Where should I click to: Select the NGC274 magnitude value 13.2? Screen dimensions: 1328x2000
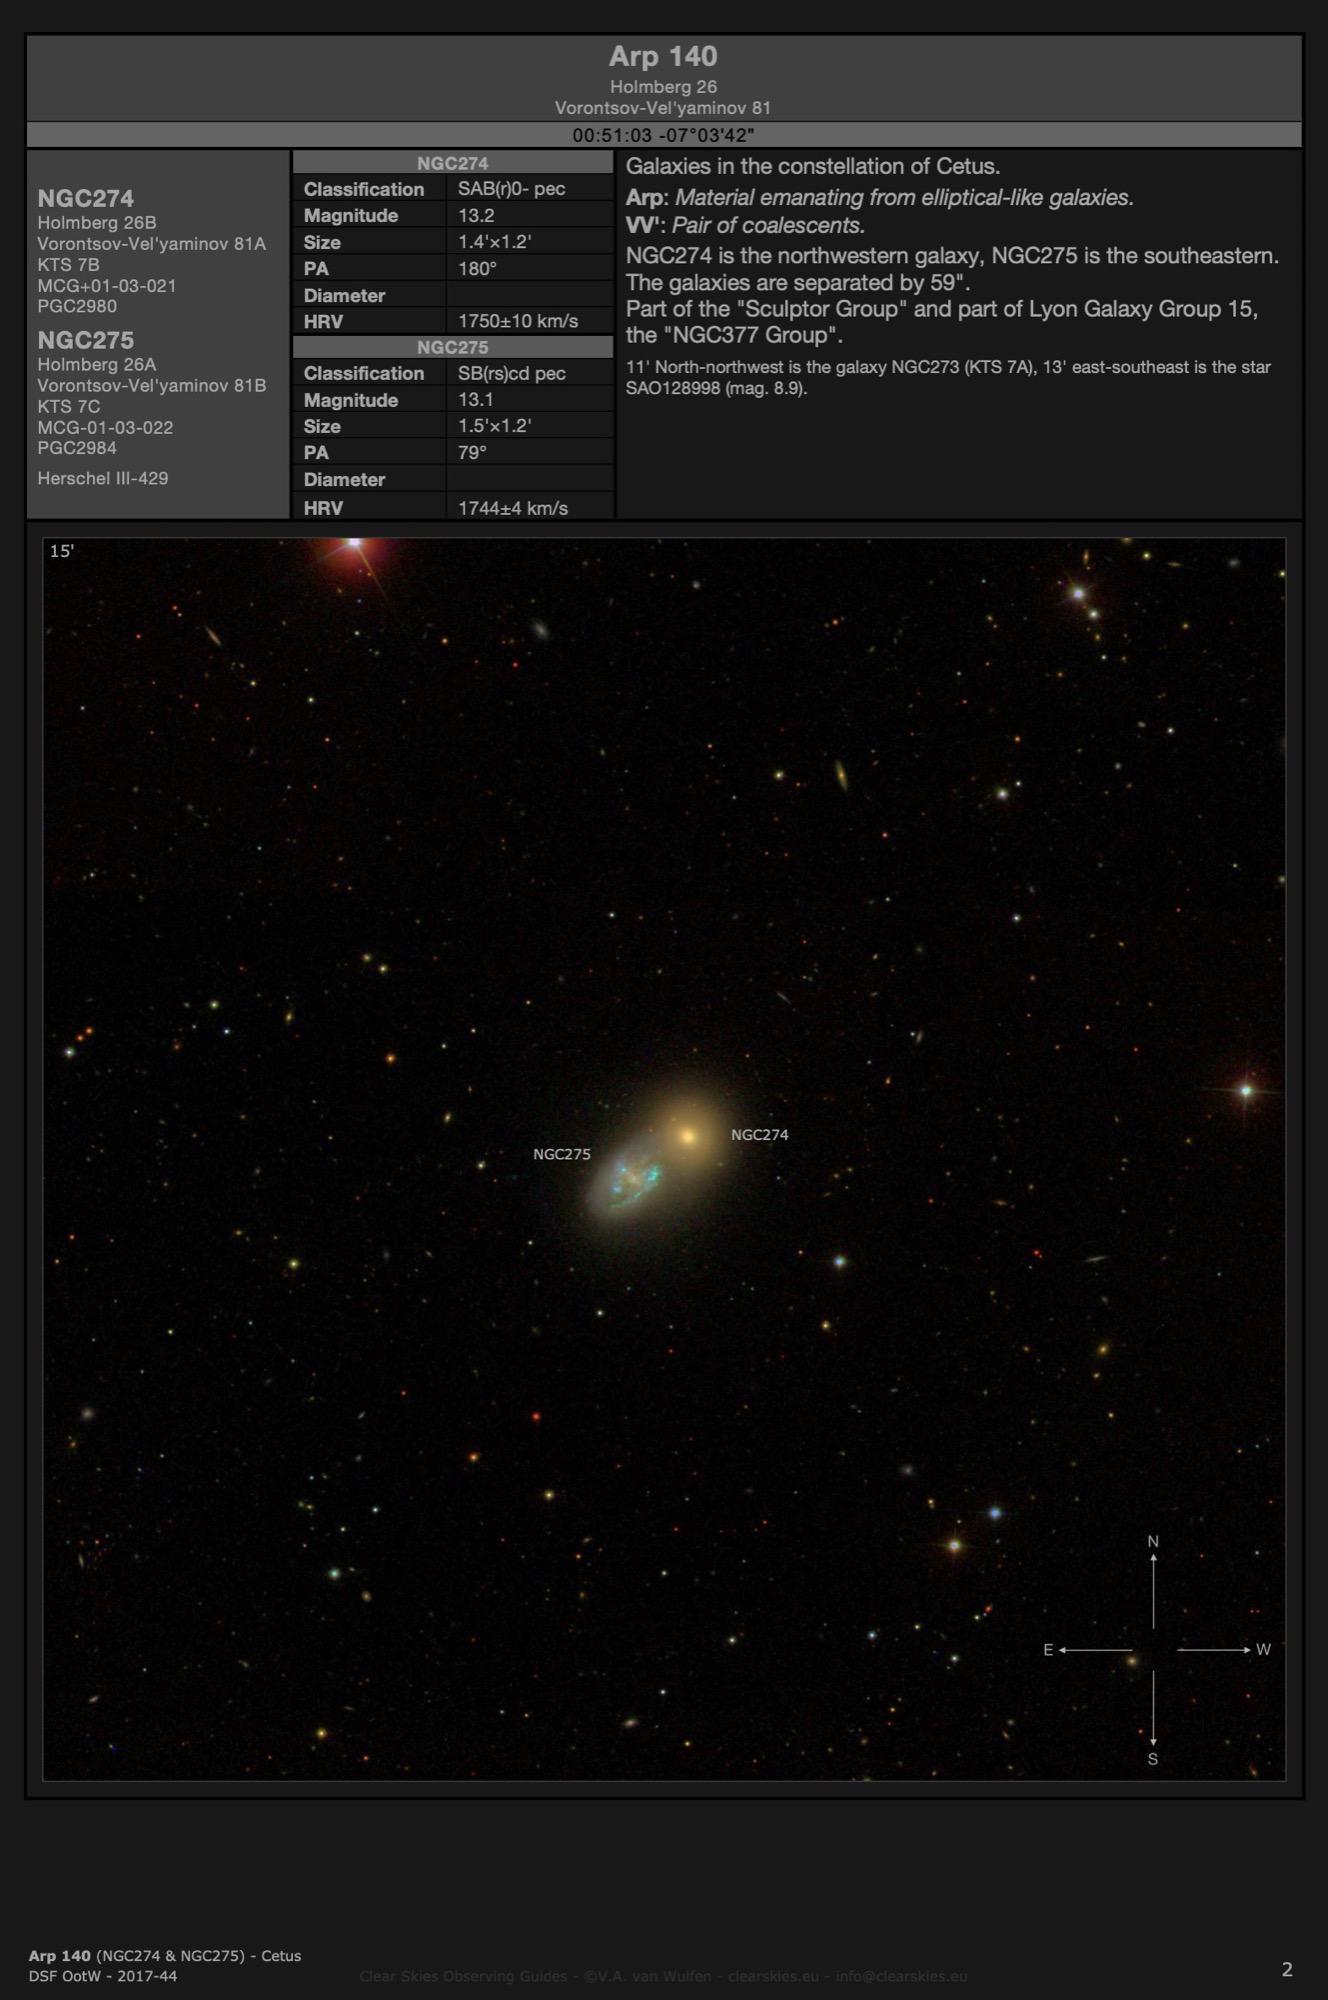tap(476, 216)
